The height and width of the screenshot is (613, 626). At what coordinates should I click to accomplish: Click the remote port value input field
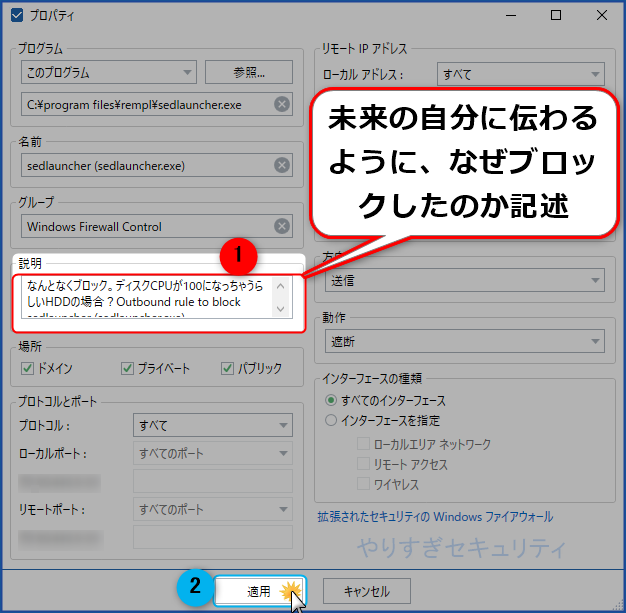pos(213,537)
